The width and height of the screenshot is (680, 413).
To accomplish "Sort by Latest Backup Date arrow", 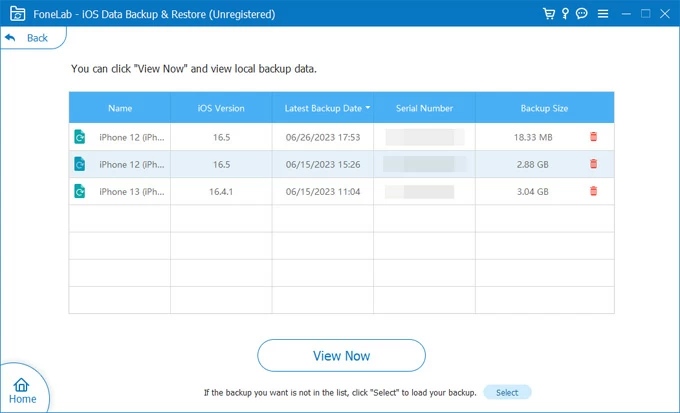I will tap(367, 107).
